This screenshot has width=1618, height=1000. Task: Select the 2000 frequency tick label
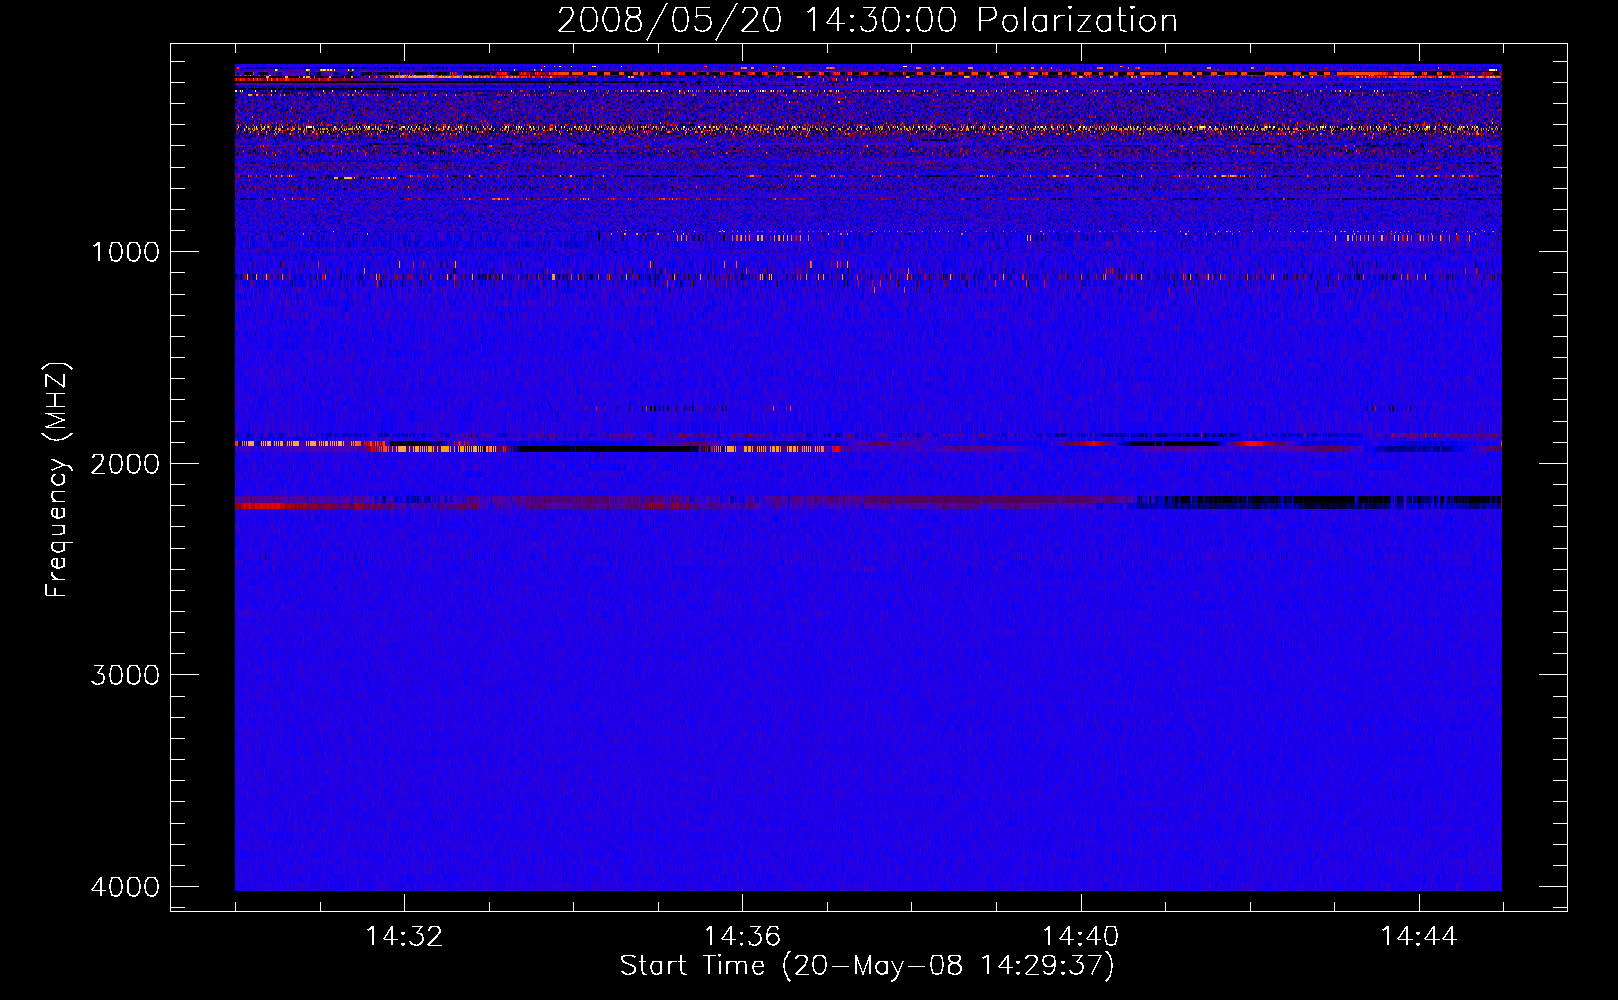coord(125,464)
